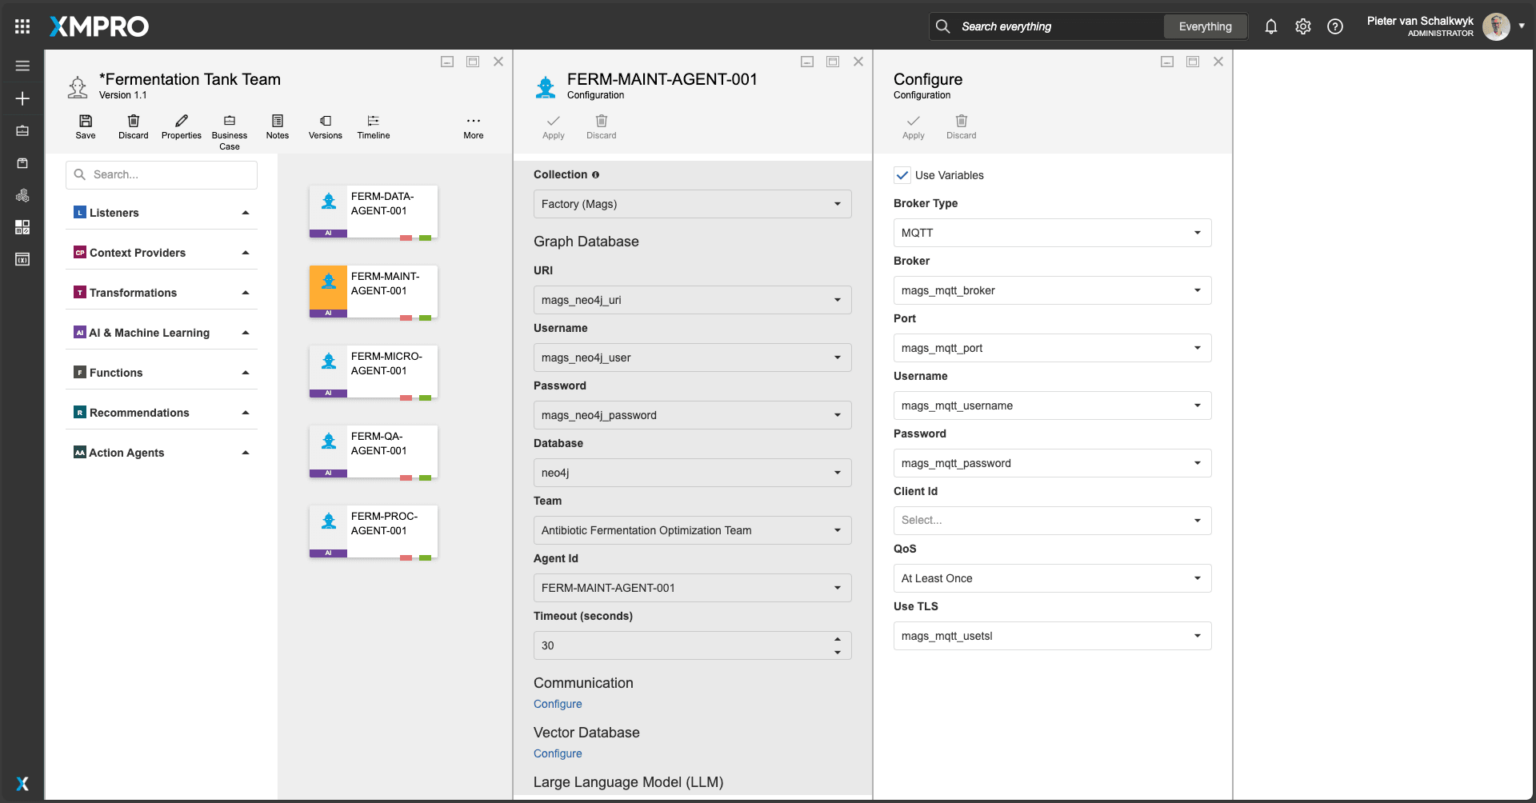Click Configure link under Communication

tap(558, 704)
